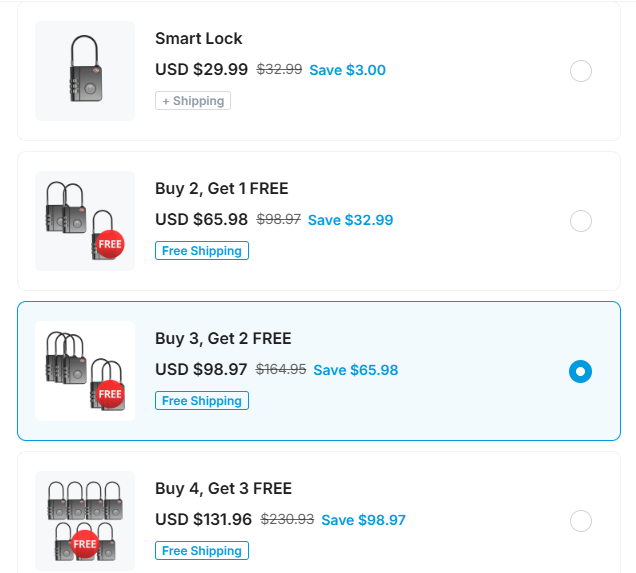Click the USD $131.96 price
Screen dimensions: 636x573
[204, 519]
